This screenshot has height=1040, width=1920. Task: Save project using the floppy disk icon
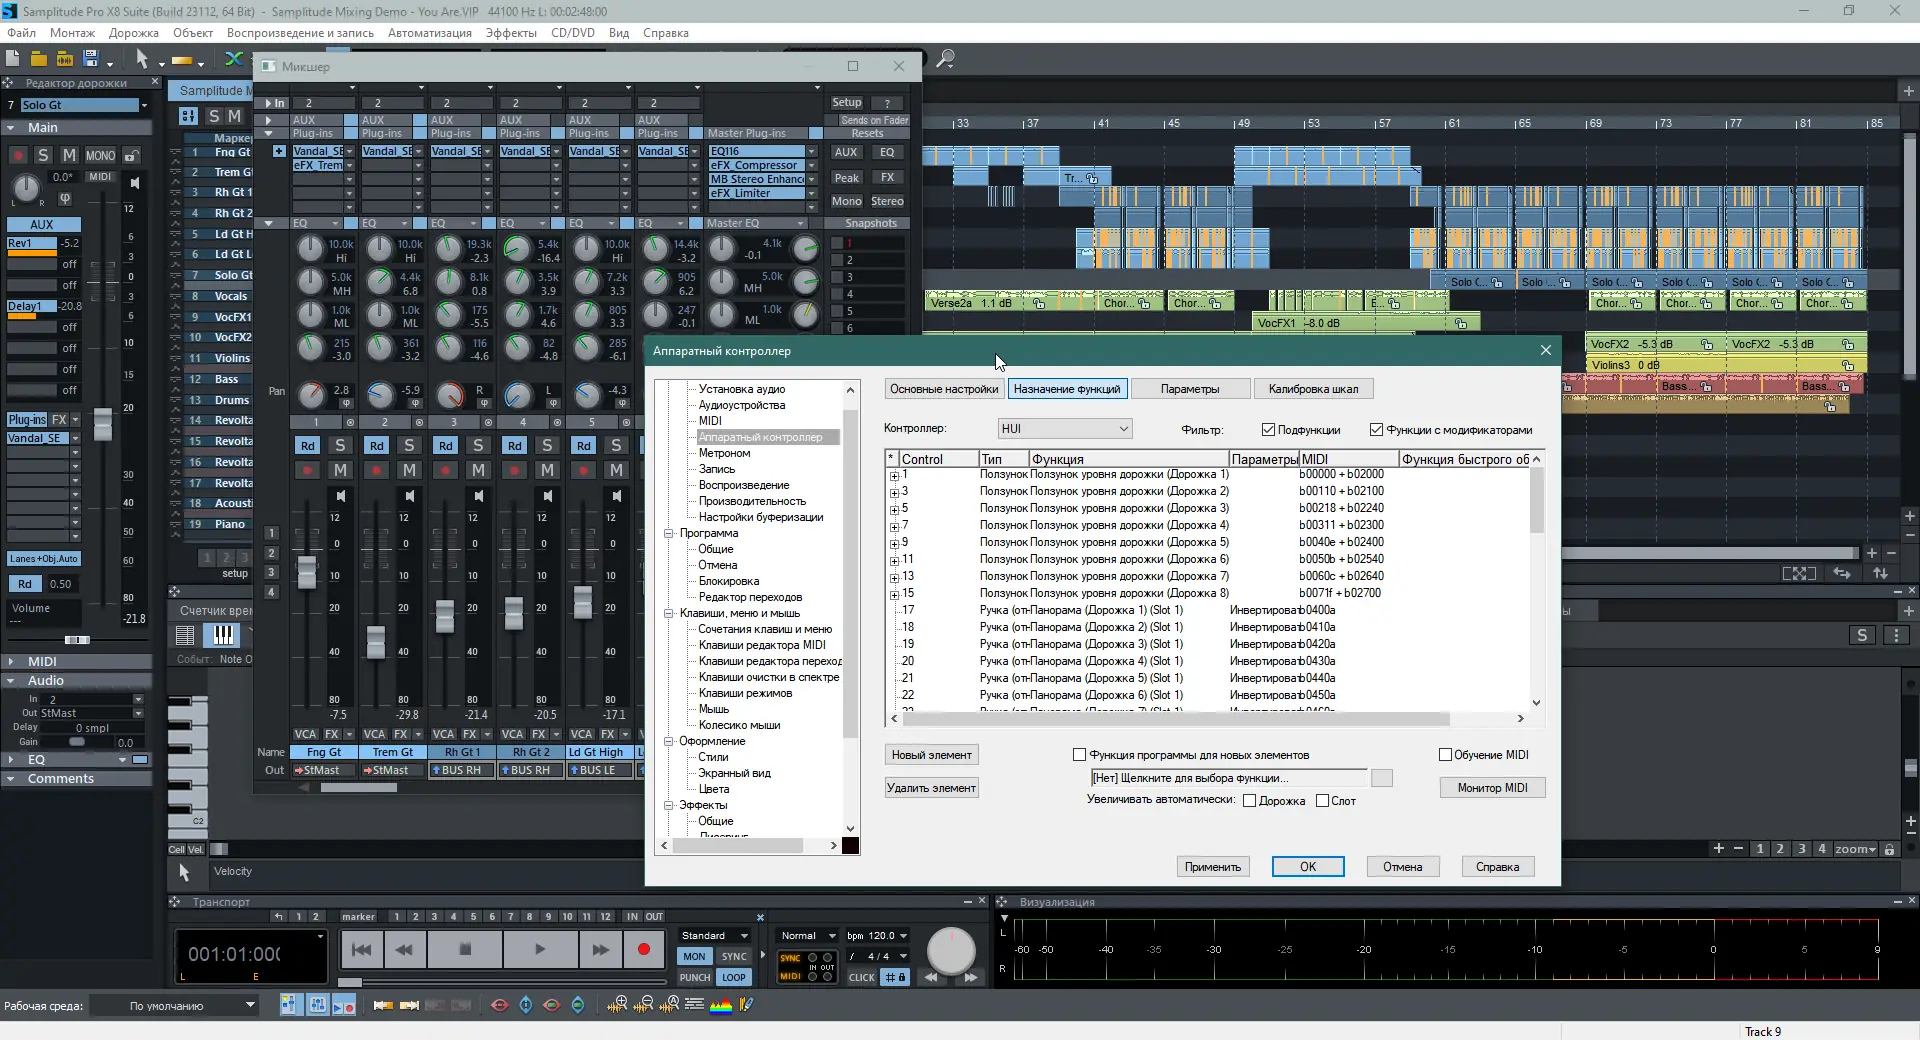click(91, 59)
